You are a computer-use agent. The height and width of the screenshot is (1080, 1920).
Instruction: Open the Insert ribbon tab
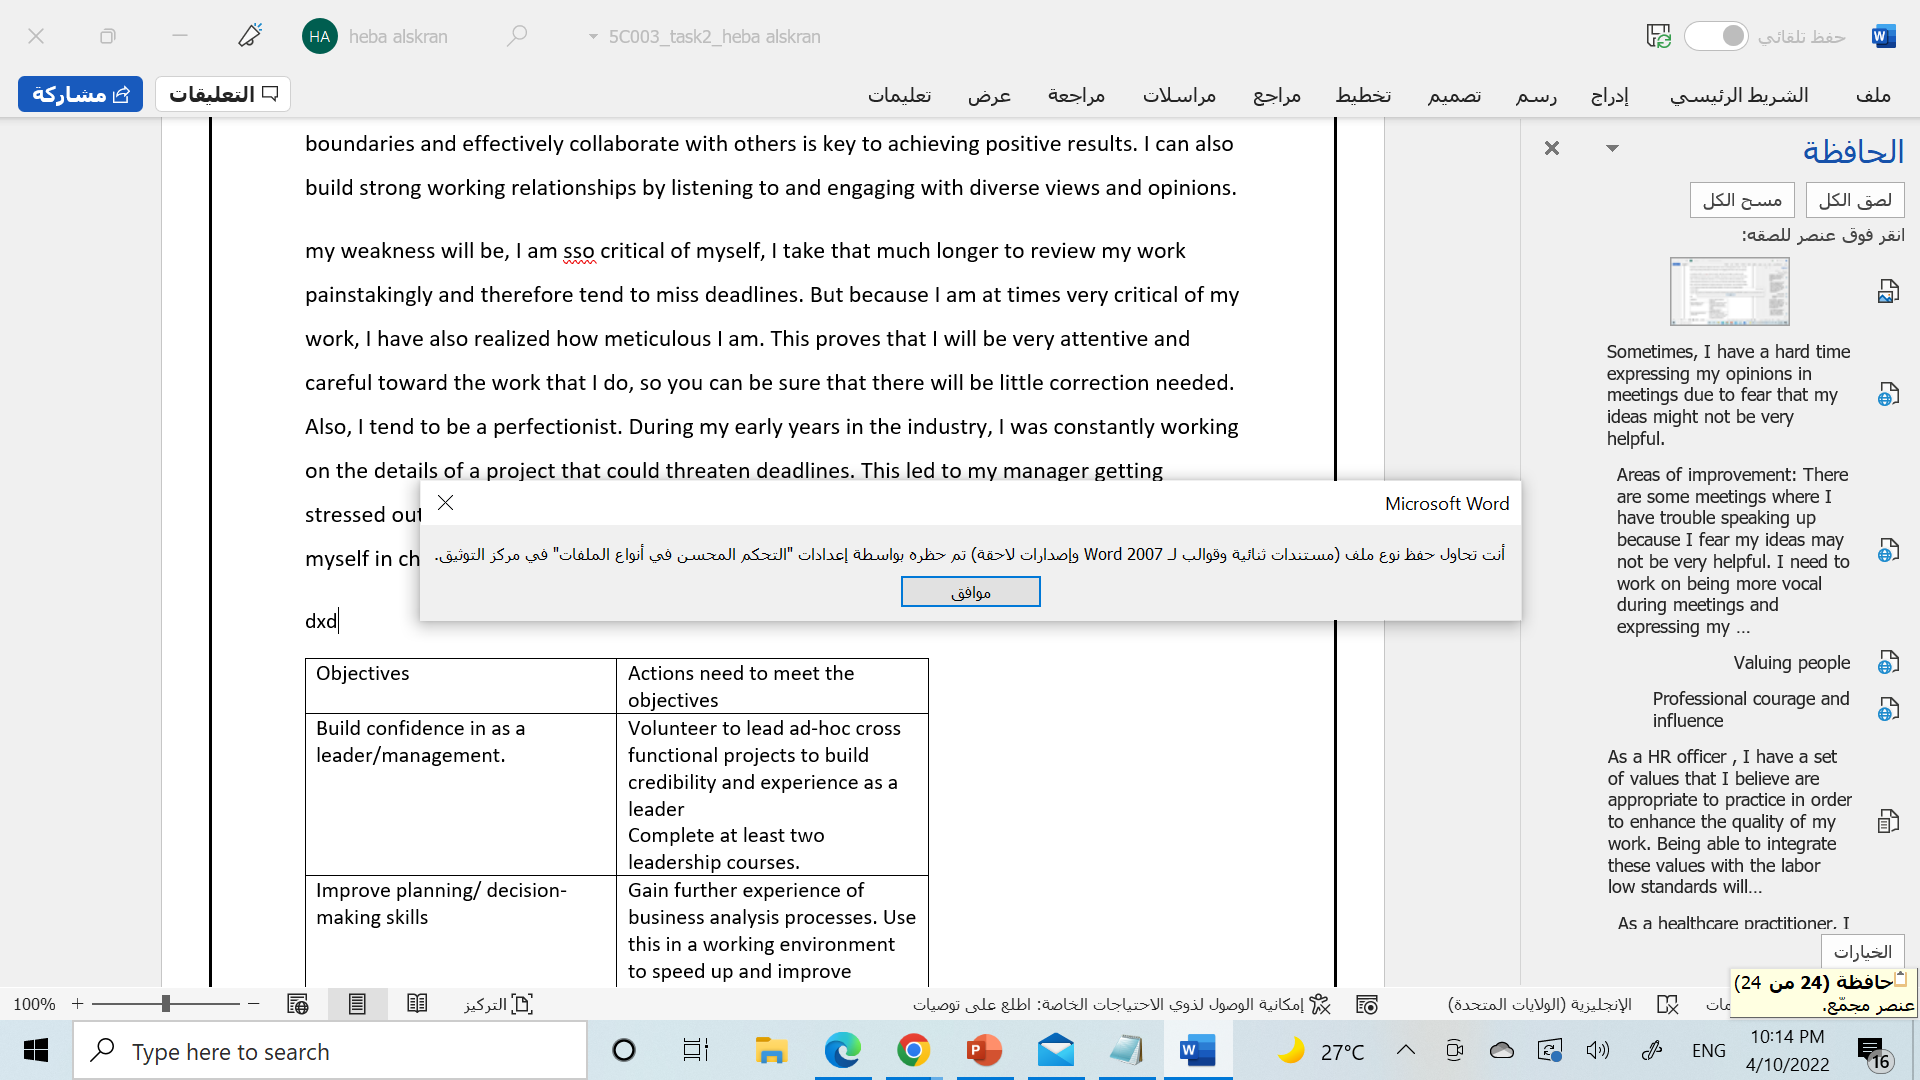1609,95
